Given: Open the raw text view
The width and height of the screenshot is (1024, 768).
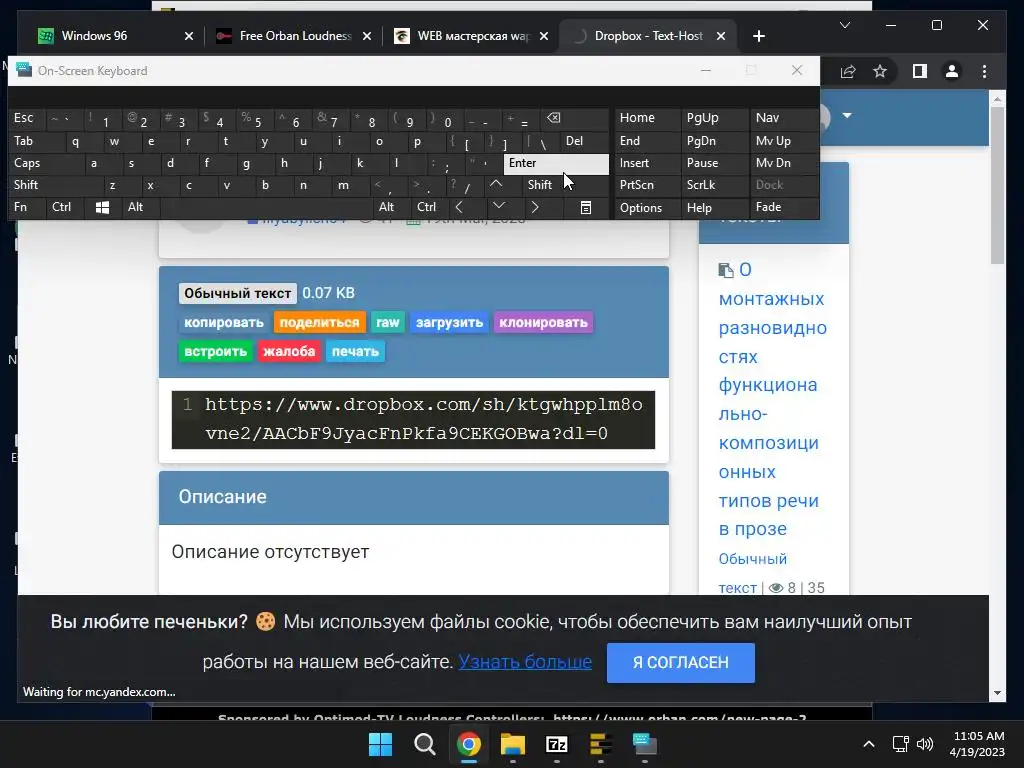Looking at the screenshot, I should click(387, 323).
